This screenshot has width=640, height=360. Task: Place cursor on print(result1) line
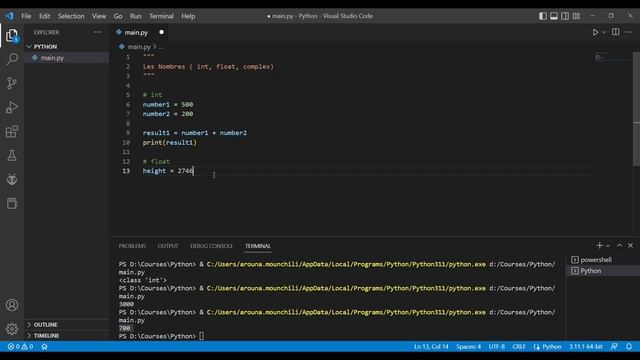point(169,142)
